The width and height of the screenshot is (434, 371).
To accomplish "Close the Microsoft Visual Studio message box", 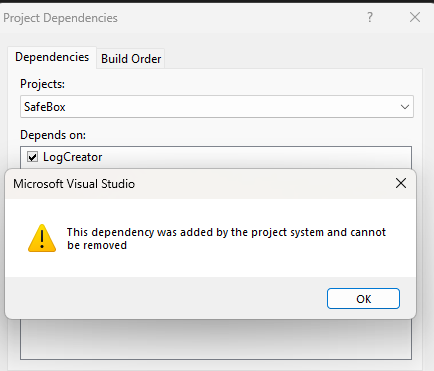I will (401, 183).
